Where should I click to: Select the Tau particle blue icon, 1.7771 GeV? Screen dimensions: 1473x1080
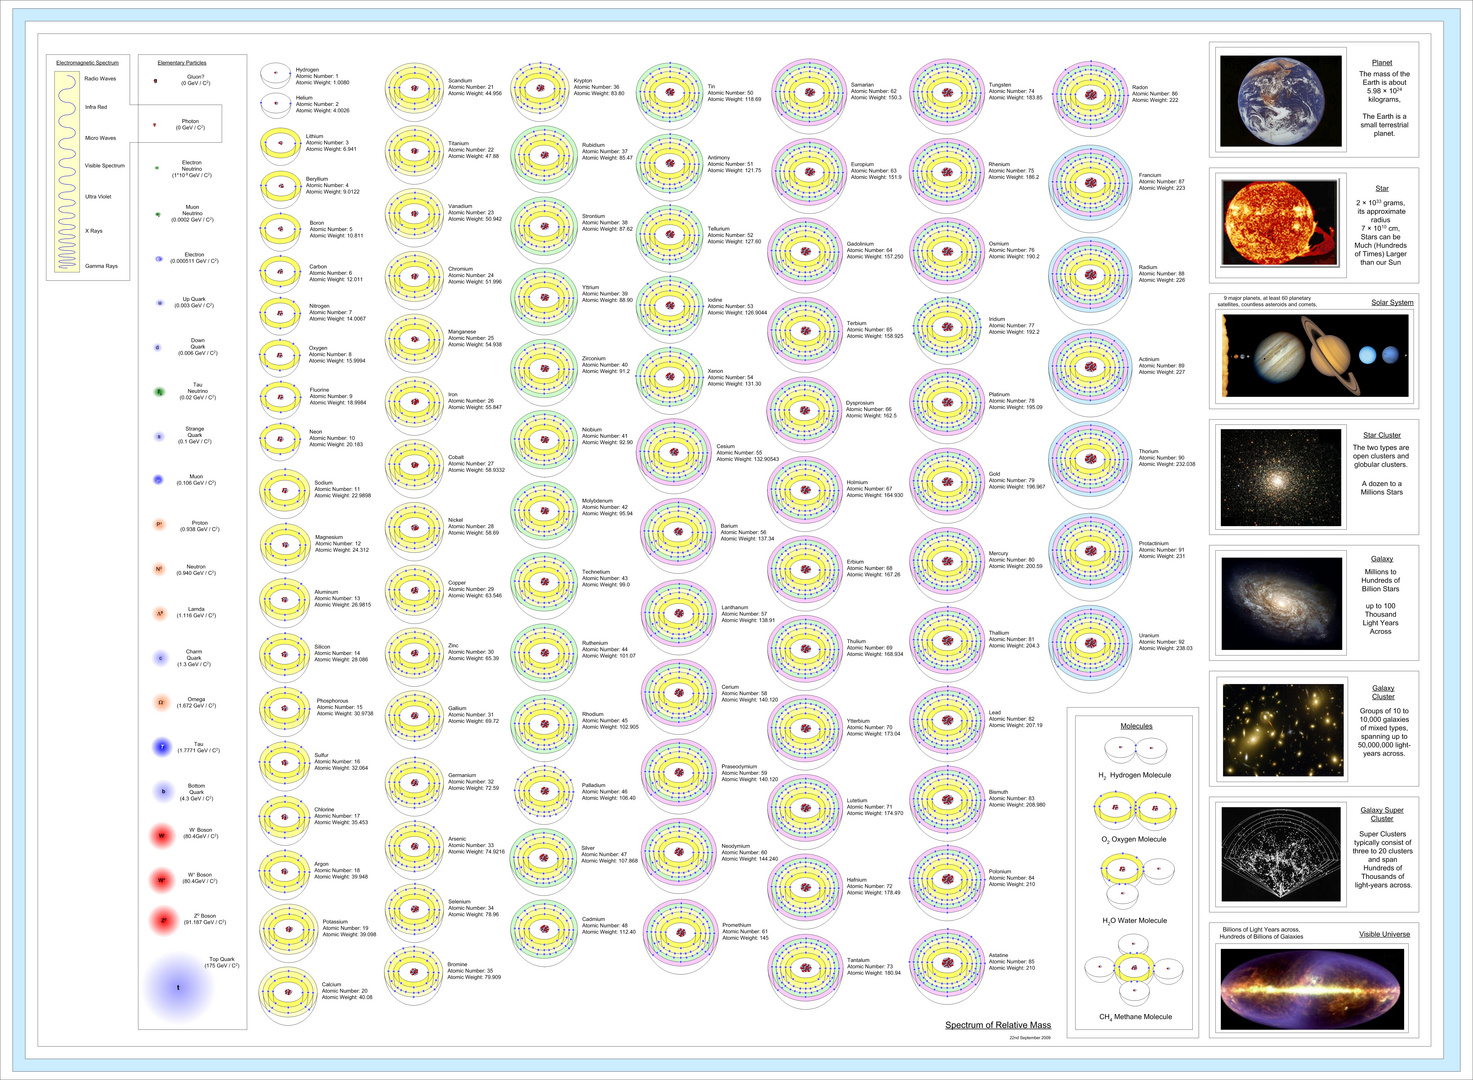pyautogui.click(x=163, y=747)
